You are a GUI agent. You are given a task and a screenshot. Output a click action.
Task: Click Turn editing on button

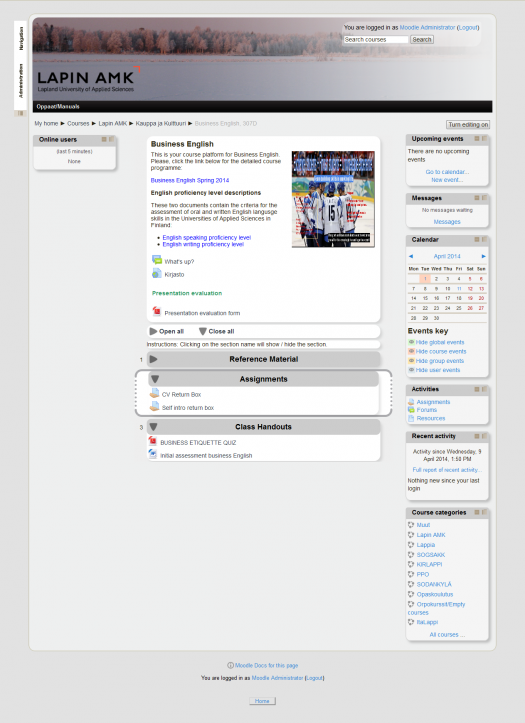(x=468, y=124)
